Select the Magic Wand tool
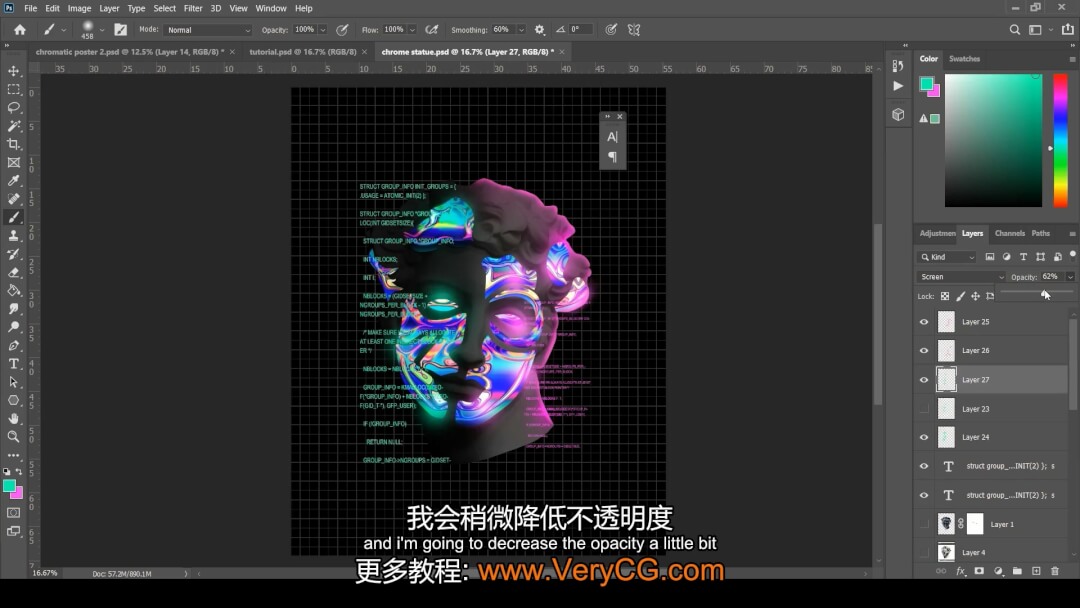Image resolution: width=1080 pixels, height=608 pixels. [13, 126]
